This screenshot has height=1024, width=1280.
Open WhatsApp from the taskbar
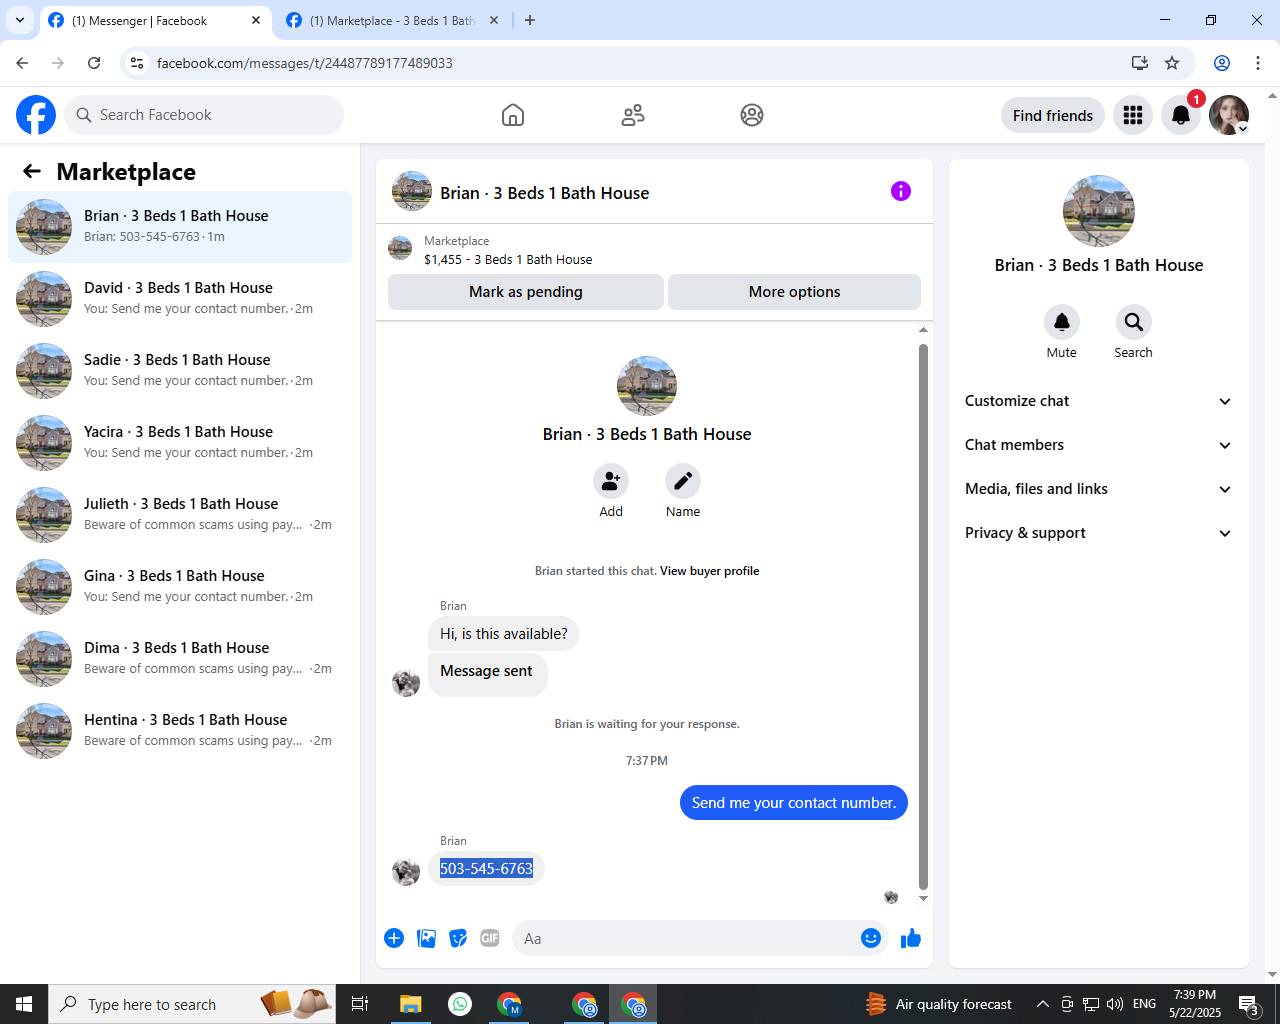coord(460,1004)
